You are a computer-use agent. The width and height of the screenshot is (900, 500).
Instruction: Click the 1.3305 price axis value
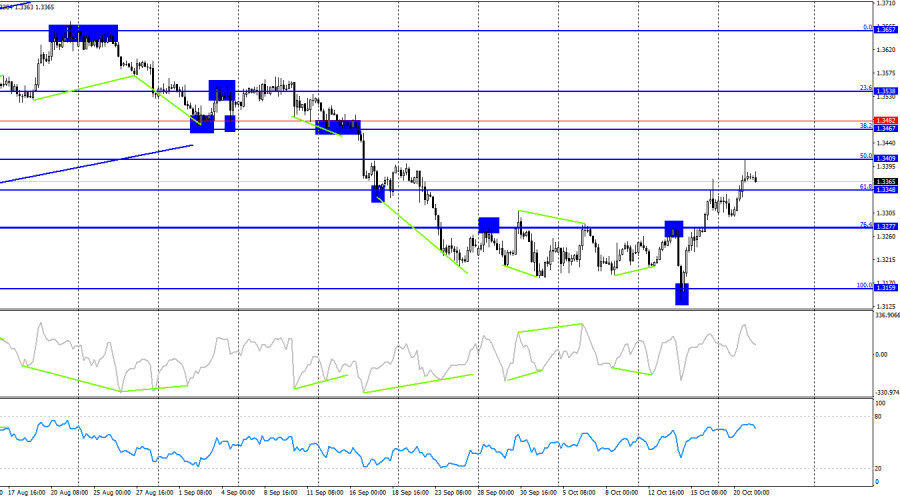[886, 213]
